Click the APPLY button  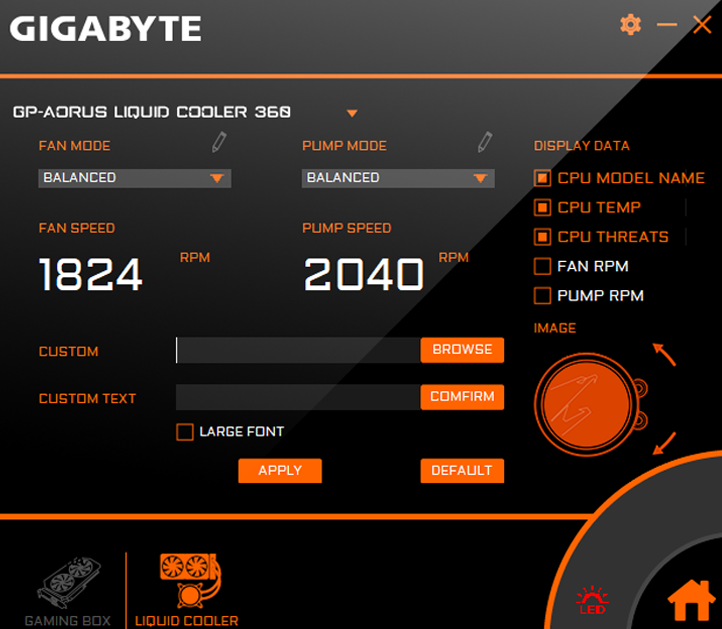click(x=280, y=471)
